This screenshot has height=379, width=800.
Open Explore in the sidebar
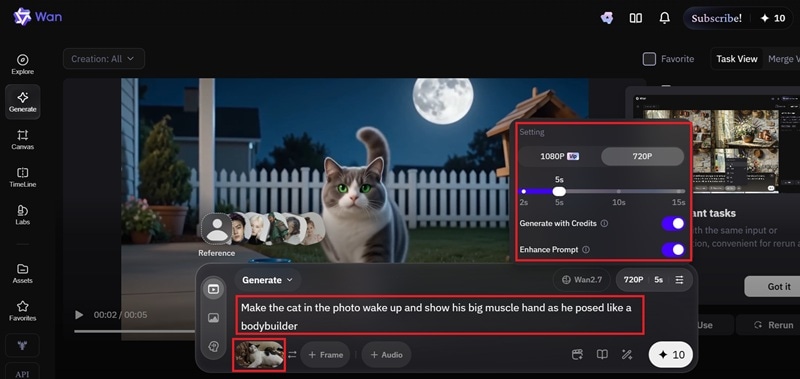22,64
